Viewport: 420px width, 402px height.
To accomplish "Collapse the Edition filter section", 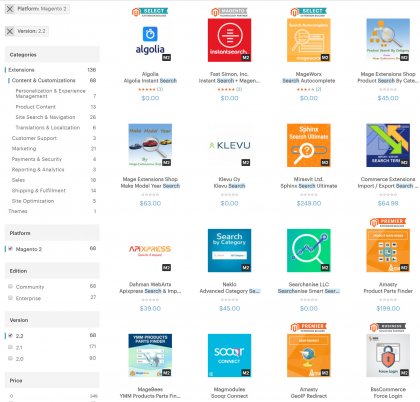I will point(52,271).
